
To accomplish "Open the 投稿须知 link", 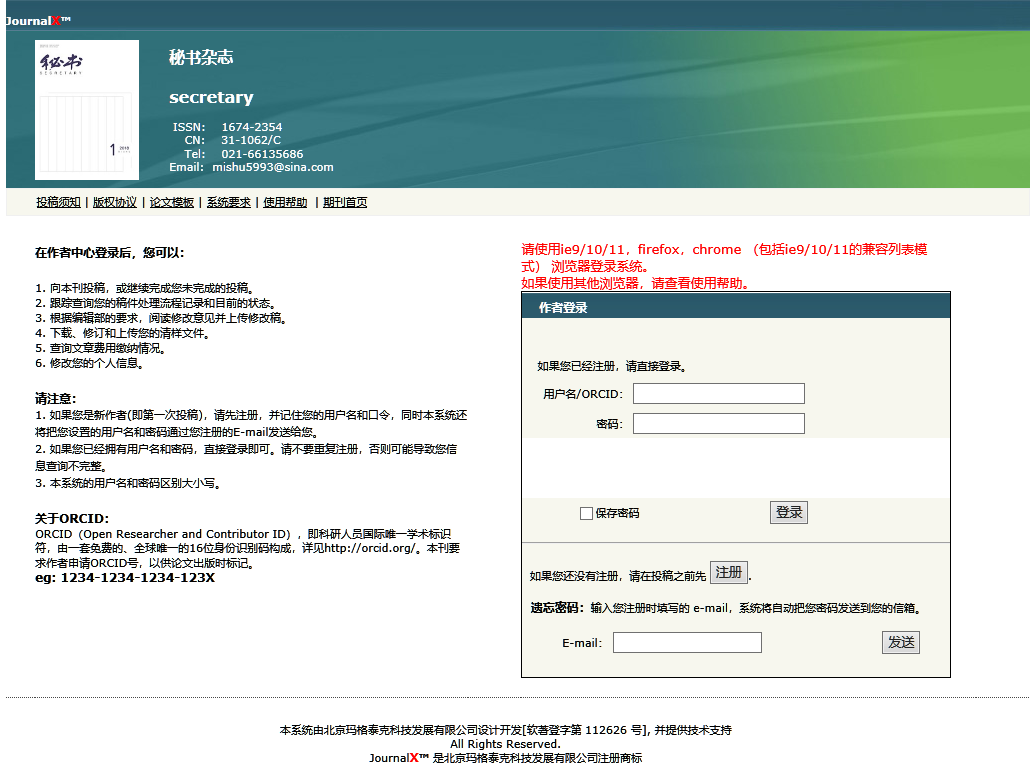I will click(58, 202).
